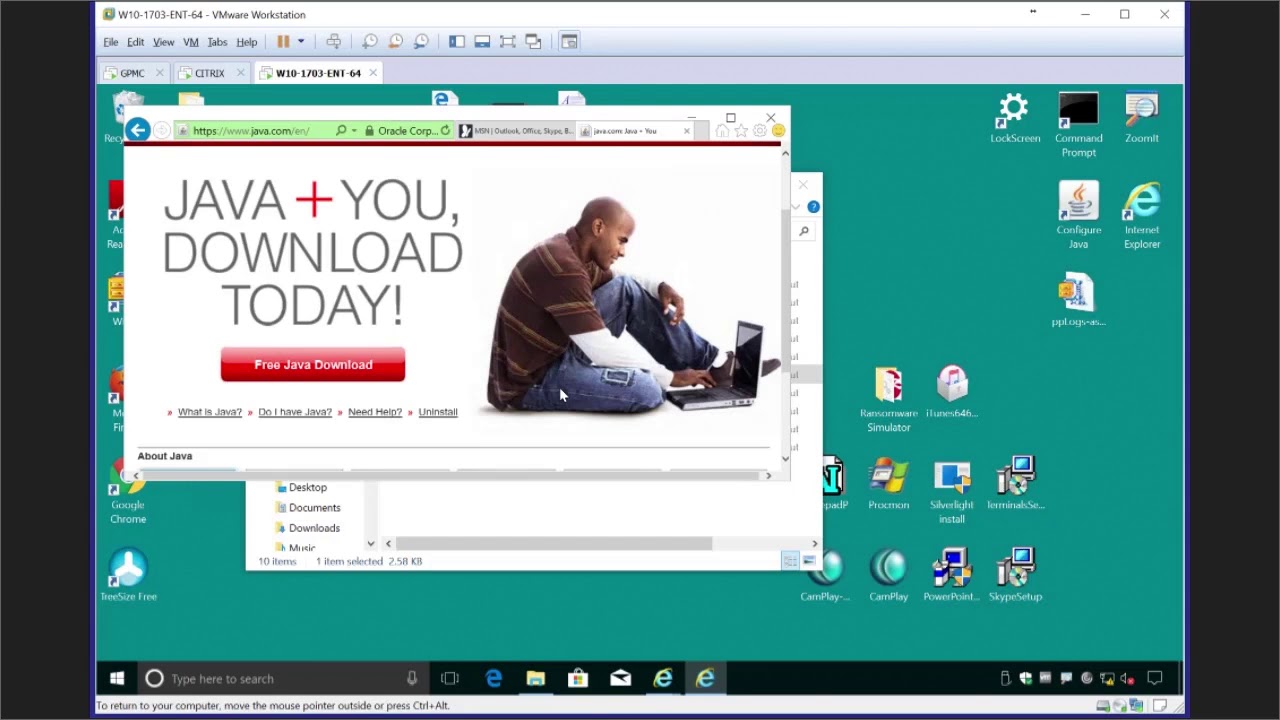Image resolution: width=1280 pixels, height=720 pixels.
Task: Click the File Explorer horizontal scrollbar
Action: 553,544
